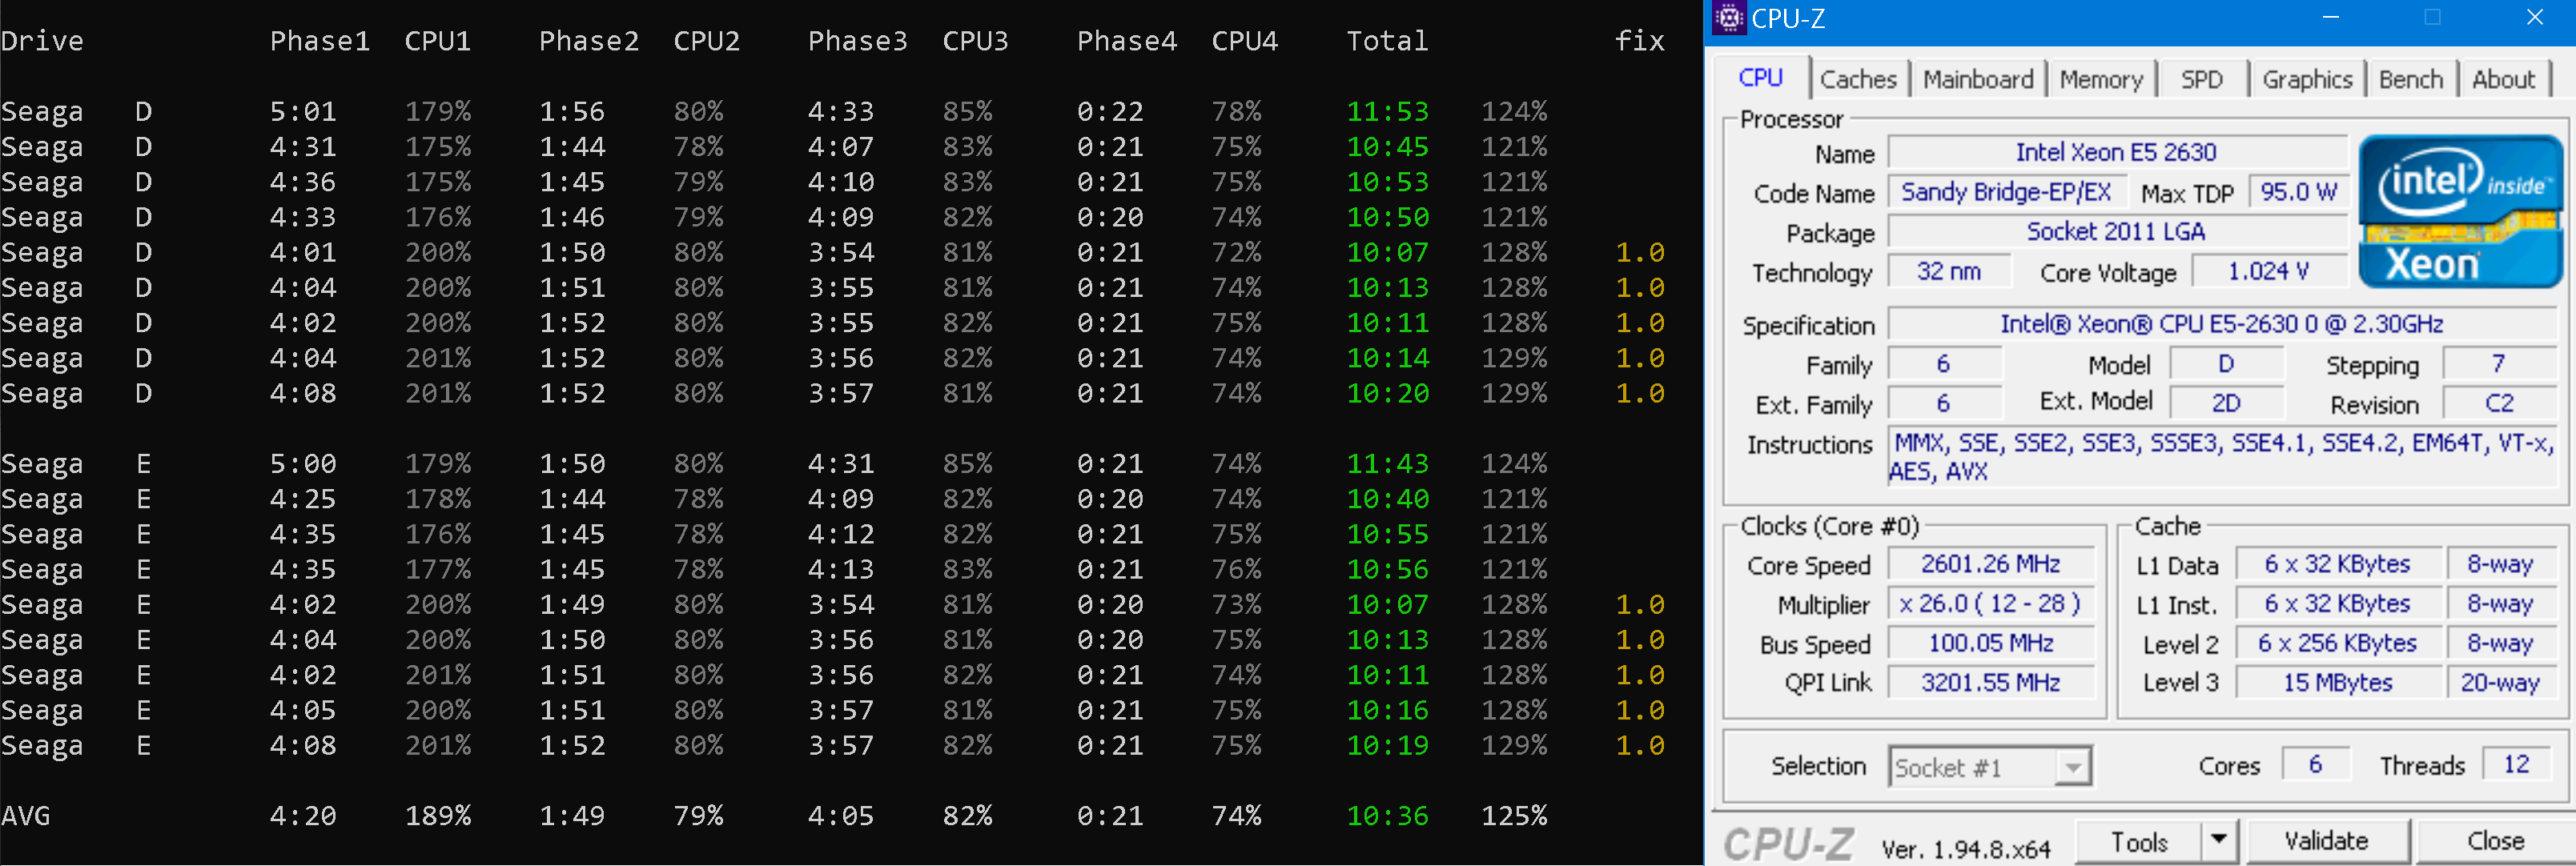Switch to the Graphics tab
The width and height of the screenshot is (2576, 866).
point(2306,79)
